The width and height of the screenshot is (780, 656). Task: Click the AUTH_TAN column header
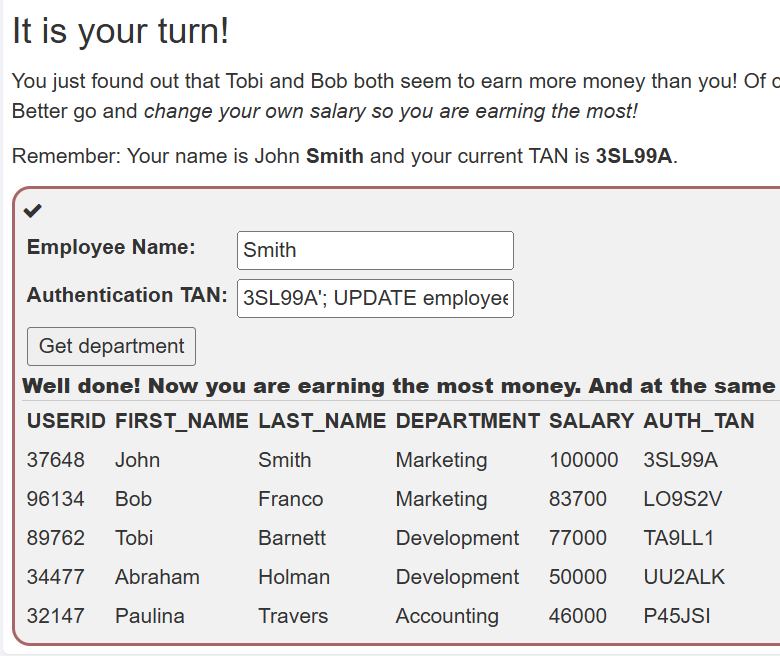698,421
